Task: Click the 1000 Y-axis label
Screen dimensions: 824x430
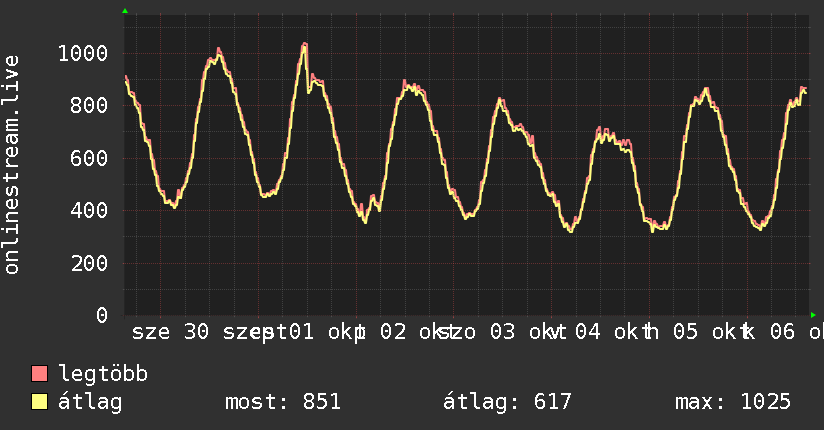Action: click(x=83, y=53)
